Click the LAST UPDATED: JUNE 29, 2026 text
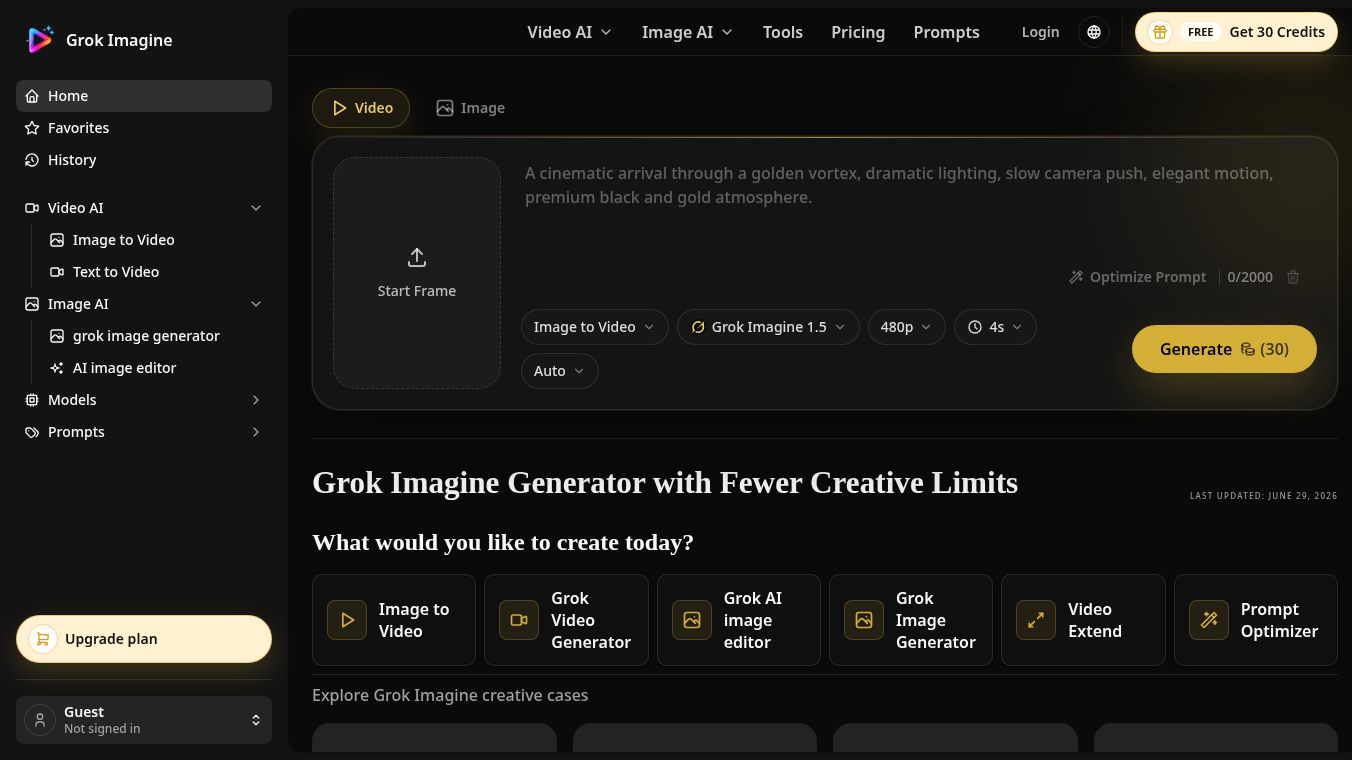Viewport: 1352px width, 760px height. [x=1264, y=496]
